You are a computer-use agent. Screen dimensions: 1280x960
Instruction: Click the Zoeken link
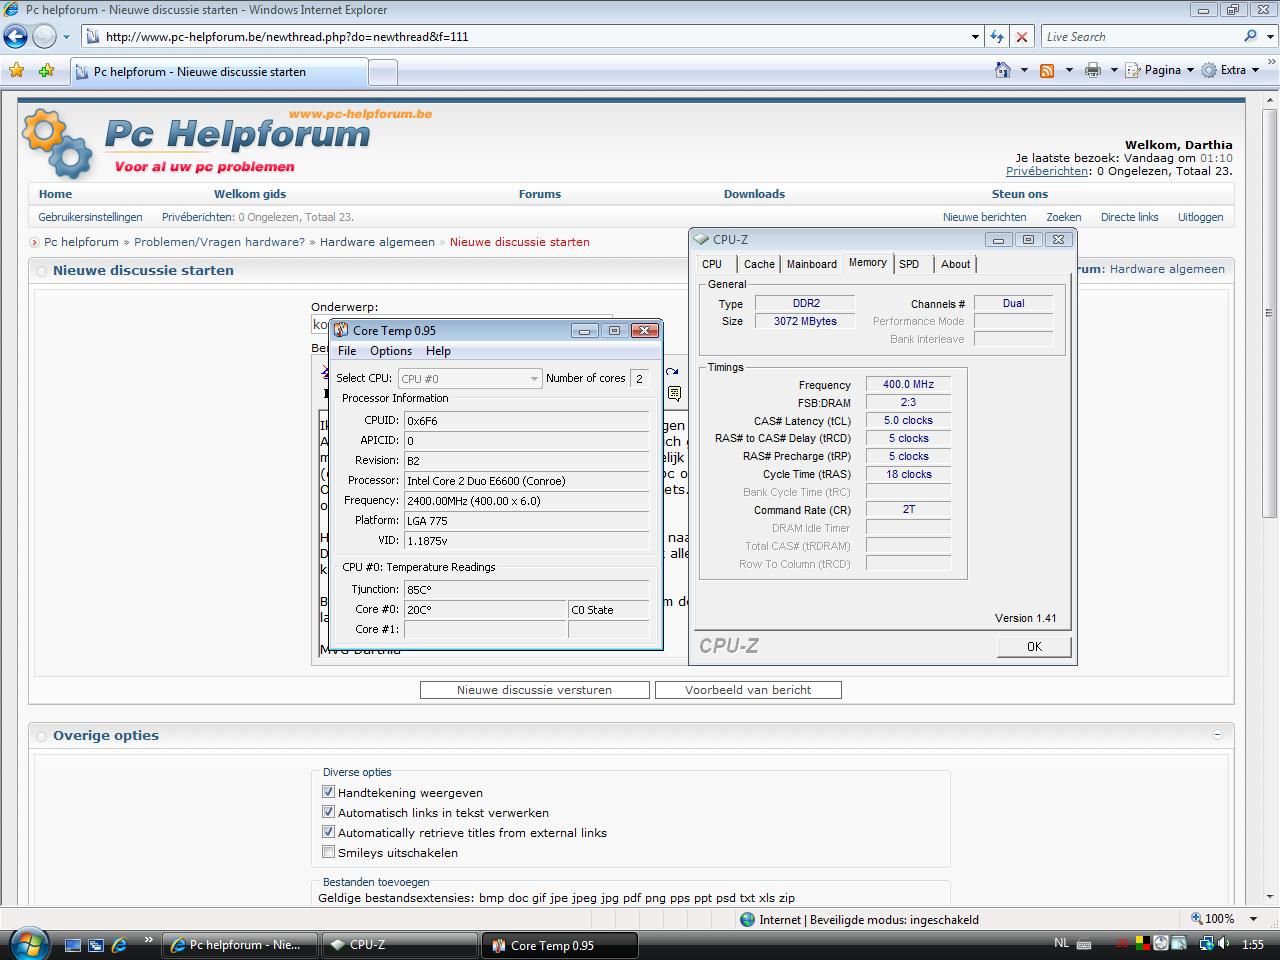1063,217
